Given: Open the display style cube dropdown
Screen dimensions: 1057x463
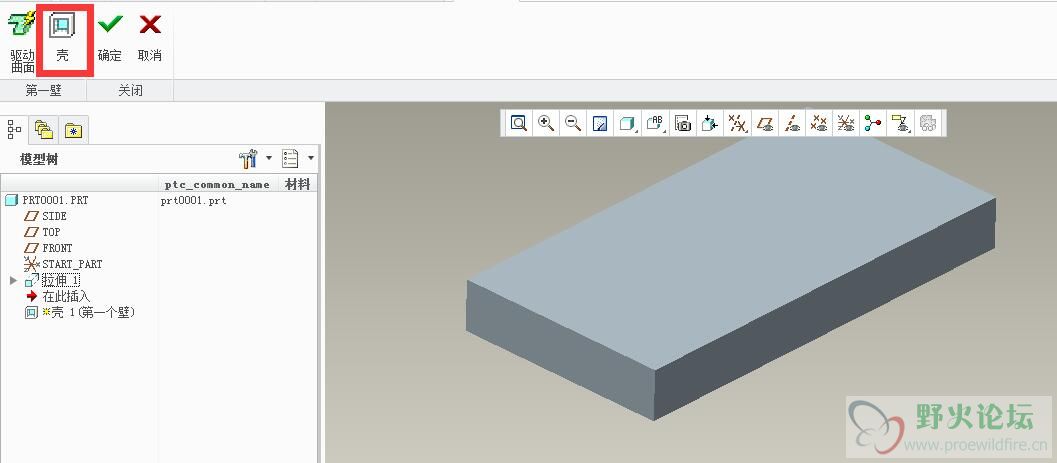Looking at the screenshot, I should pyautogui.click(x=628, y=123).
